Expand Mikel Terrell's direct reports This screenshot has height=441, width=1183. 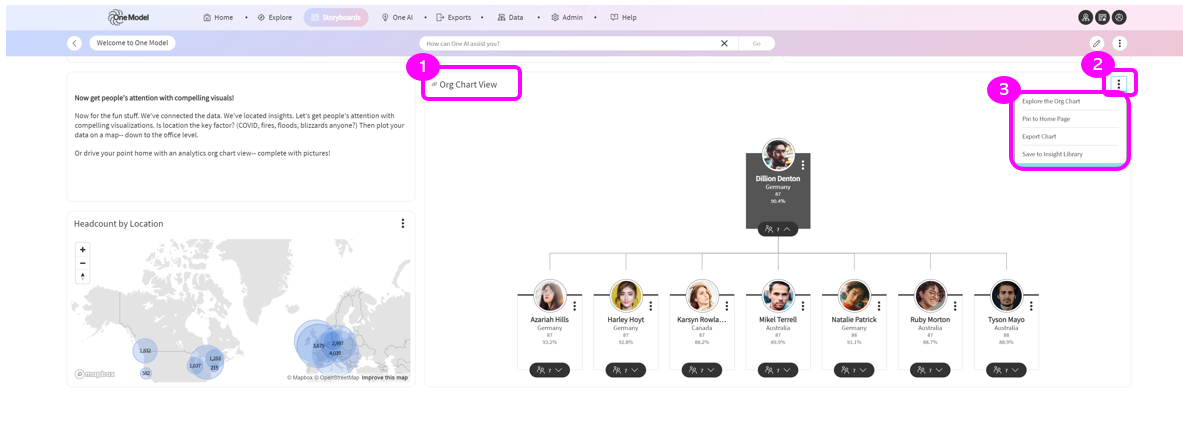(778, 370)
